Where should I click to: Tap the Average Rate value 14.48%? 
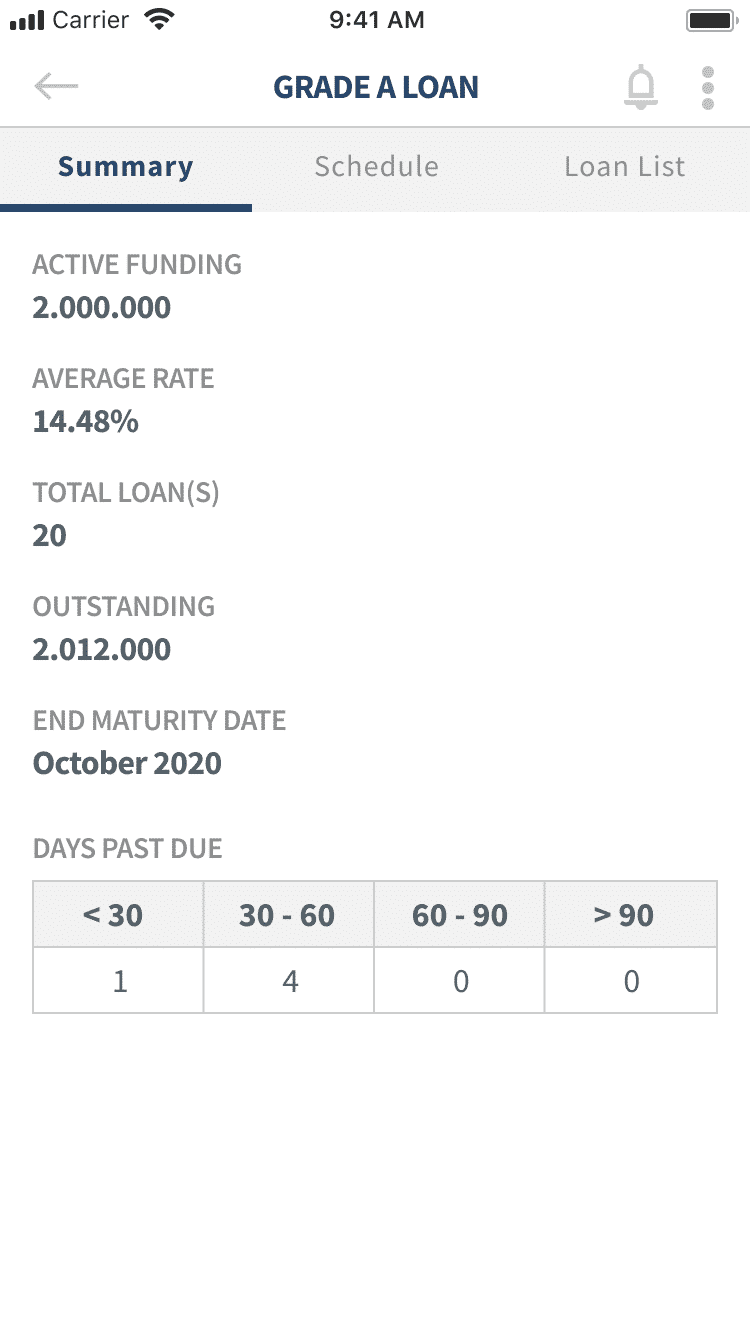pyautogui.click(x=86, y=421)
